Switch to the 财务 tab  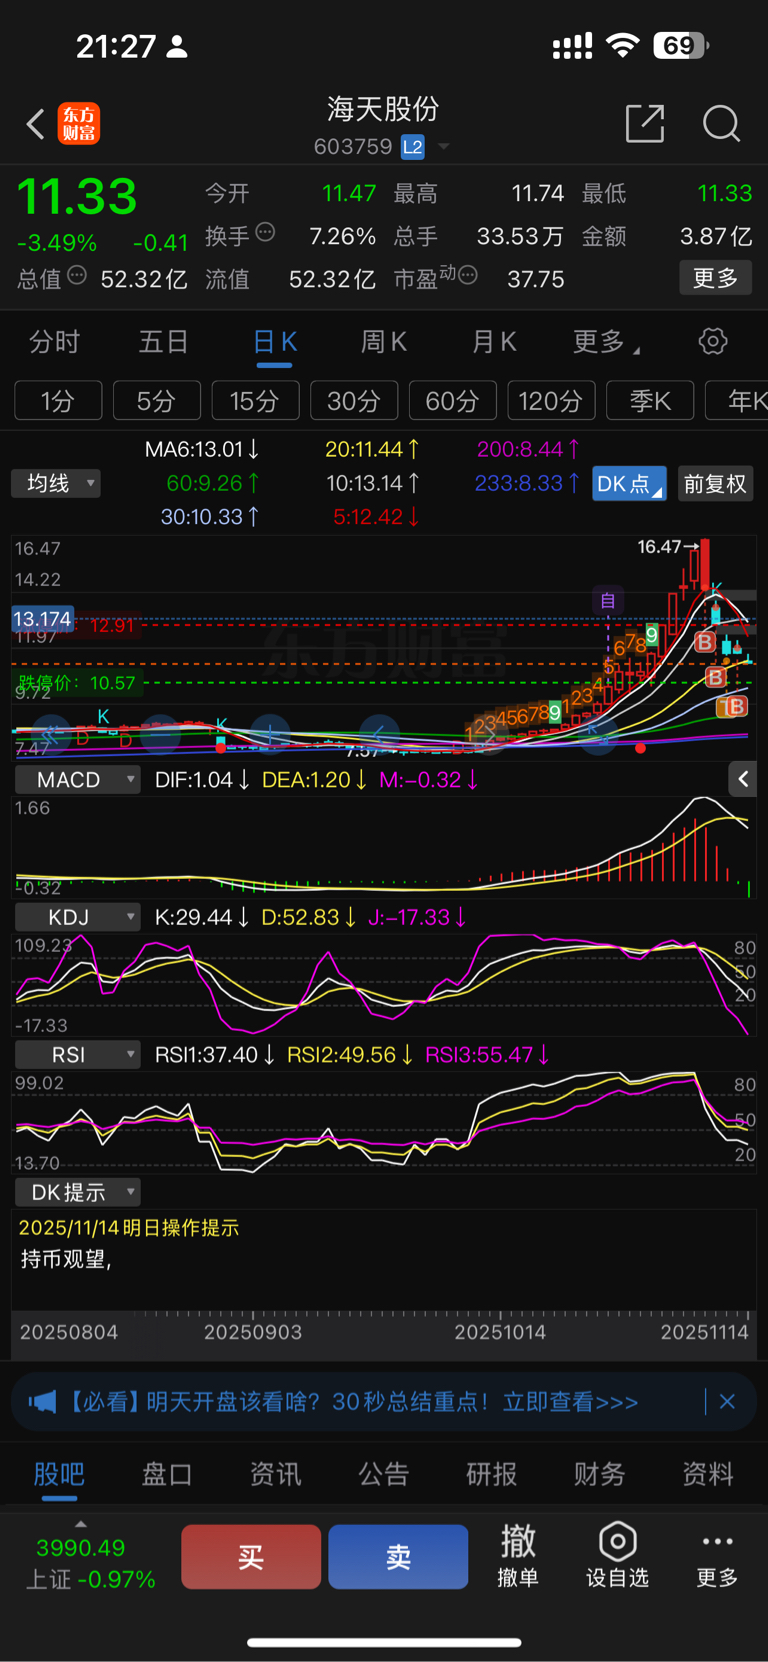coord(600,1474)
